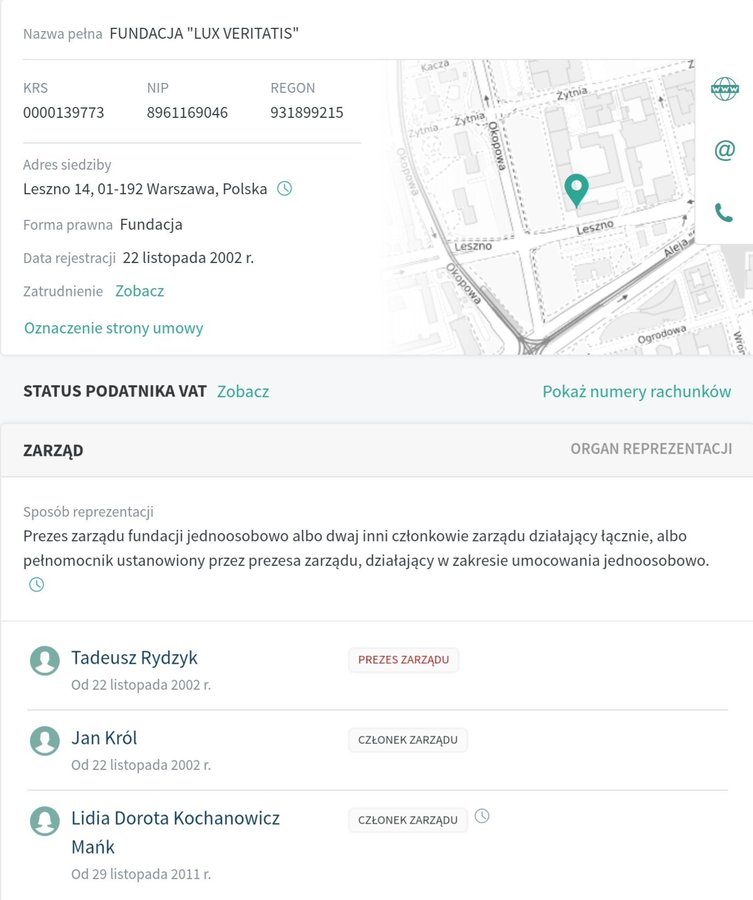The image size is (753, 900).
Task: Click REGON number 931899215
Action: [x=306, y=112]
